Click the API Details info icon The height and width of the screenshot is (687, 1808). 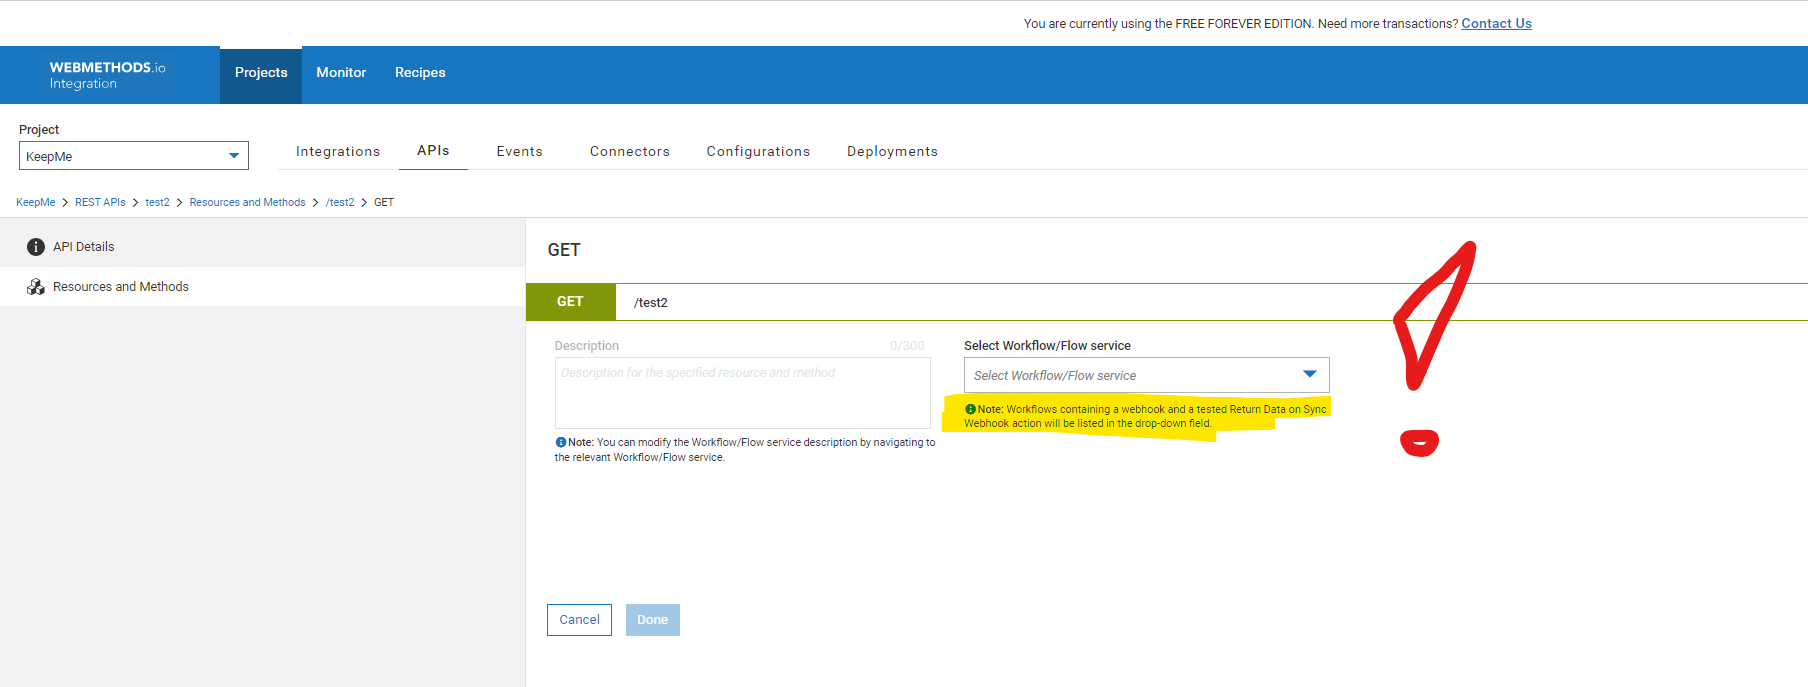coord(36,247)
